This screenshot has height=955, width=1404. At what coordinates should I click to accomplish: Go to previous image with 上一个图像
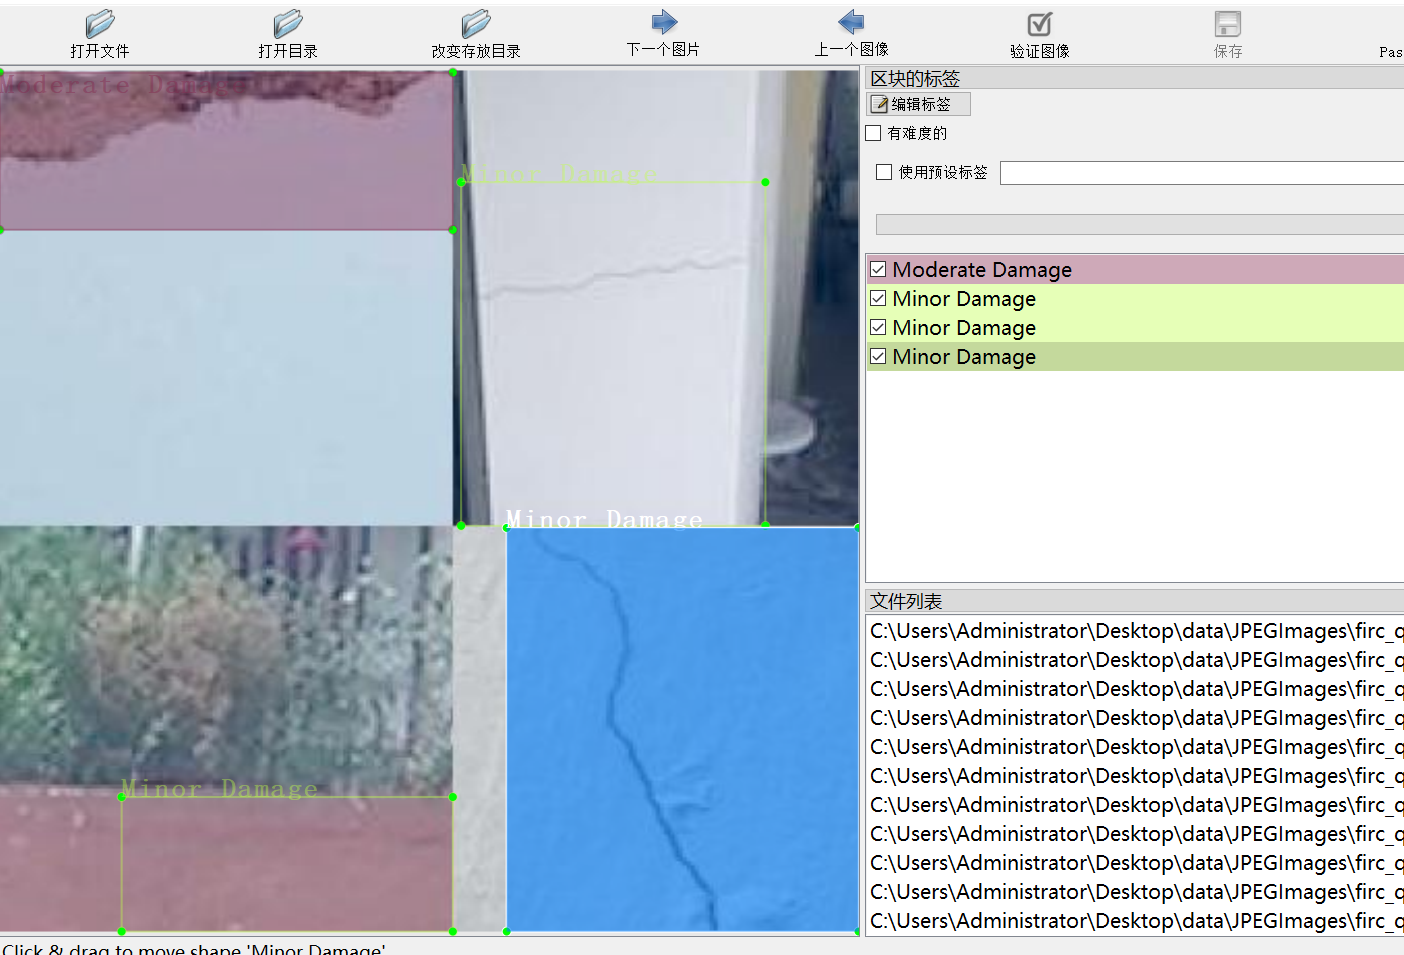[851, 35]
